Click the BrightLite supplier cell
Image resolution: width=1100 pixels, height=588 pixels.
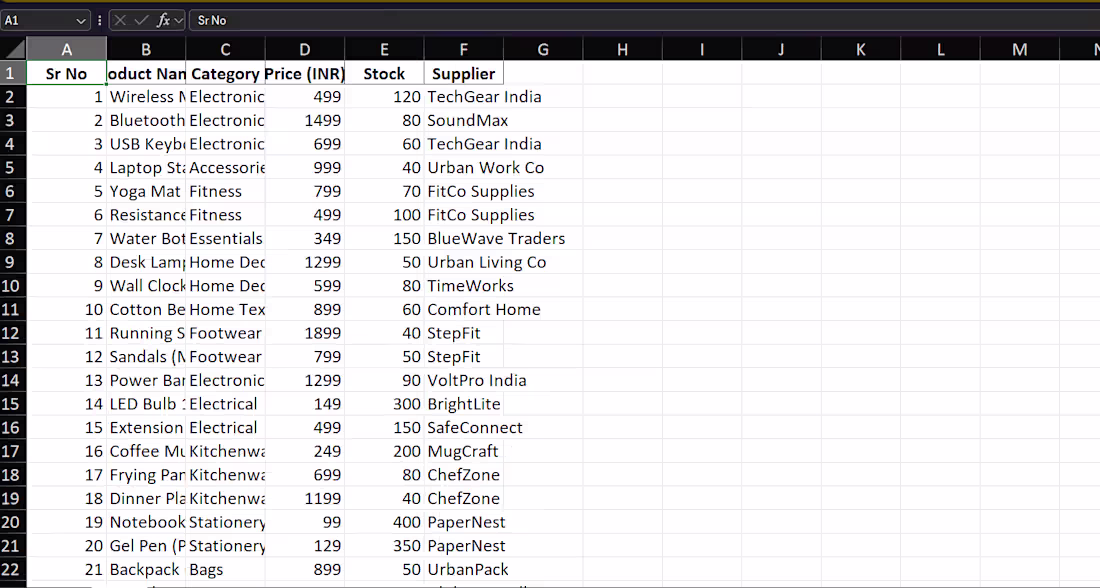coord(464,404)
